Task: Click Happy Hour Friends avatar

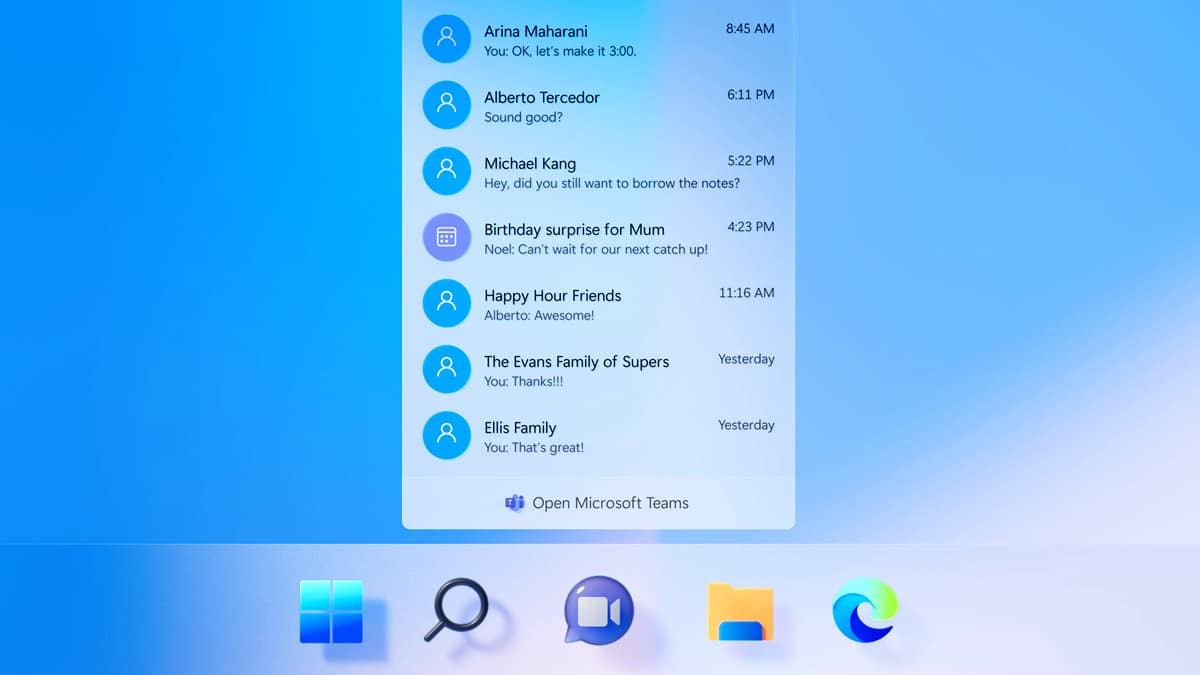Action: [447, 303]
